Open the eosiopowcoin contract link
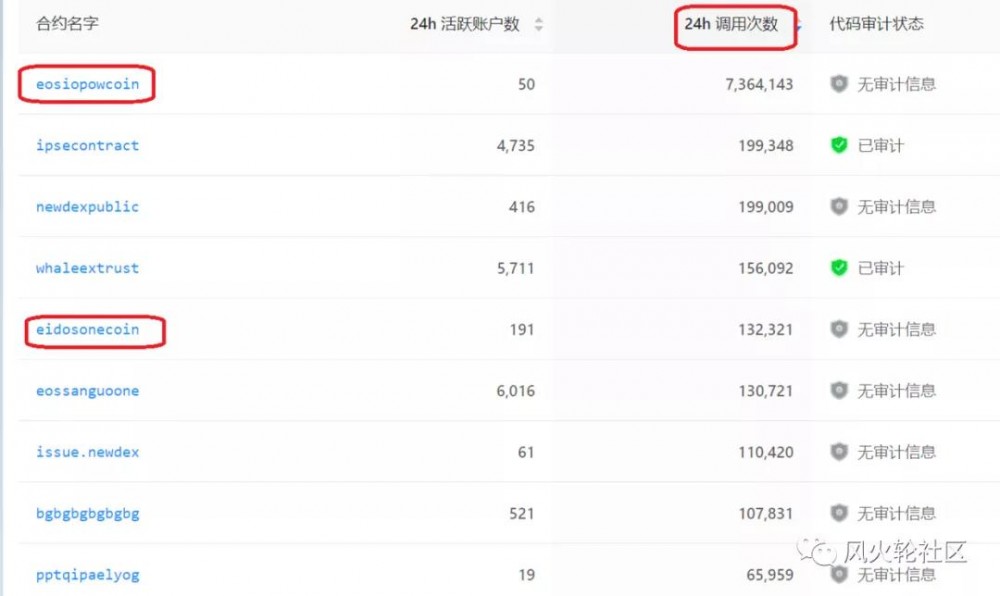The height and width of the screenshot is (596, 1000). pos(86,85)
